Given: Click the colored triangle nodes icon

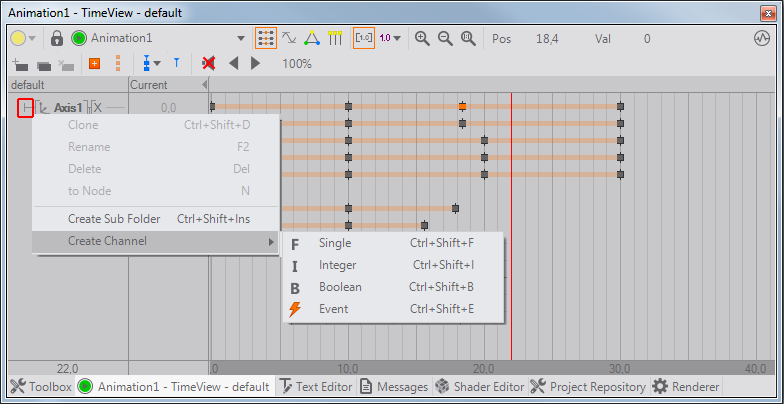Looking at the screenshot, I should (x=311, y=38).
